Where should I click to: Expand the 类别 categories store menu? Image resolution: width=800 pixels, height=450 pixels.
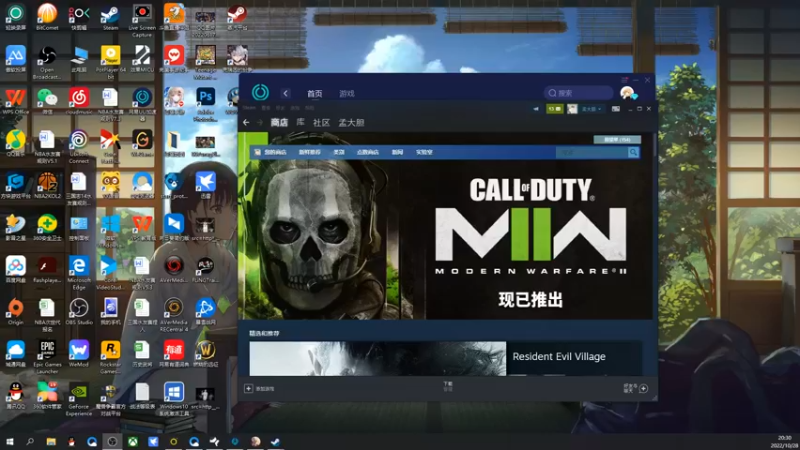click(339, 152)
